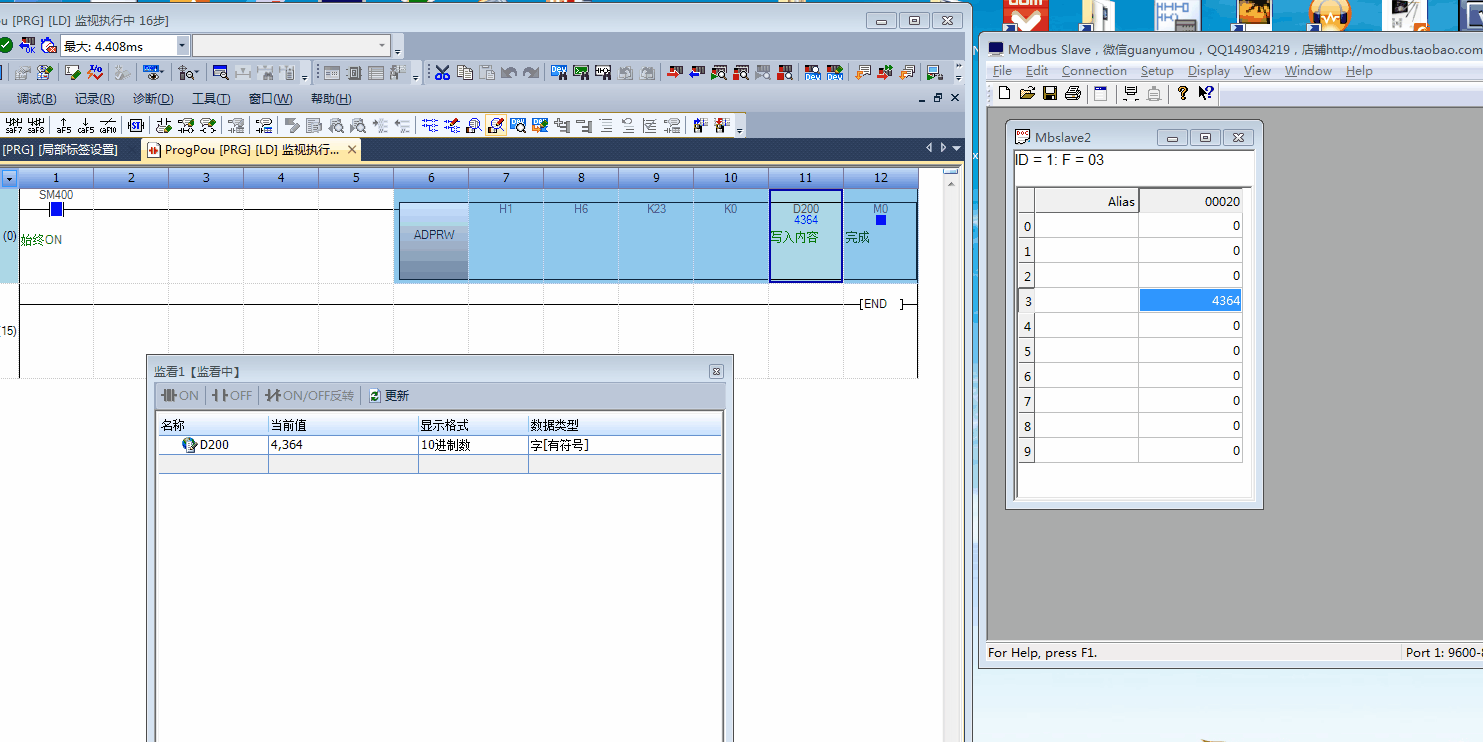Click the Save floppy icon in Modbus Slave

click(x=1050, y=93)
